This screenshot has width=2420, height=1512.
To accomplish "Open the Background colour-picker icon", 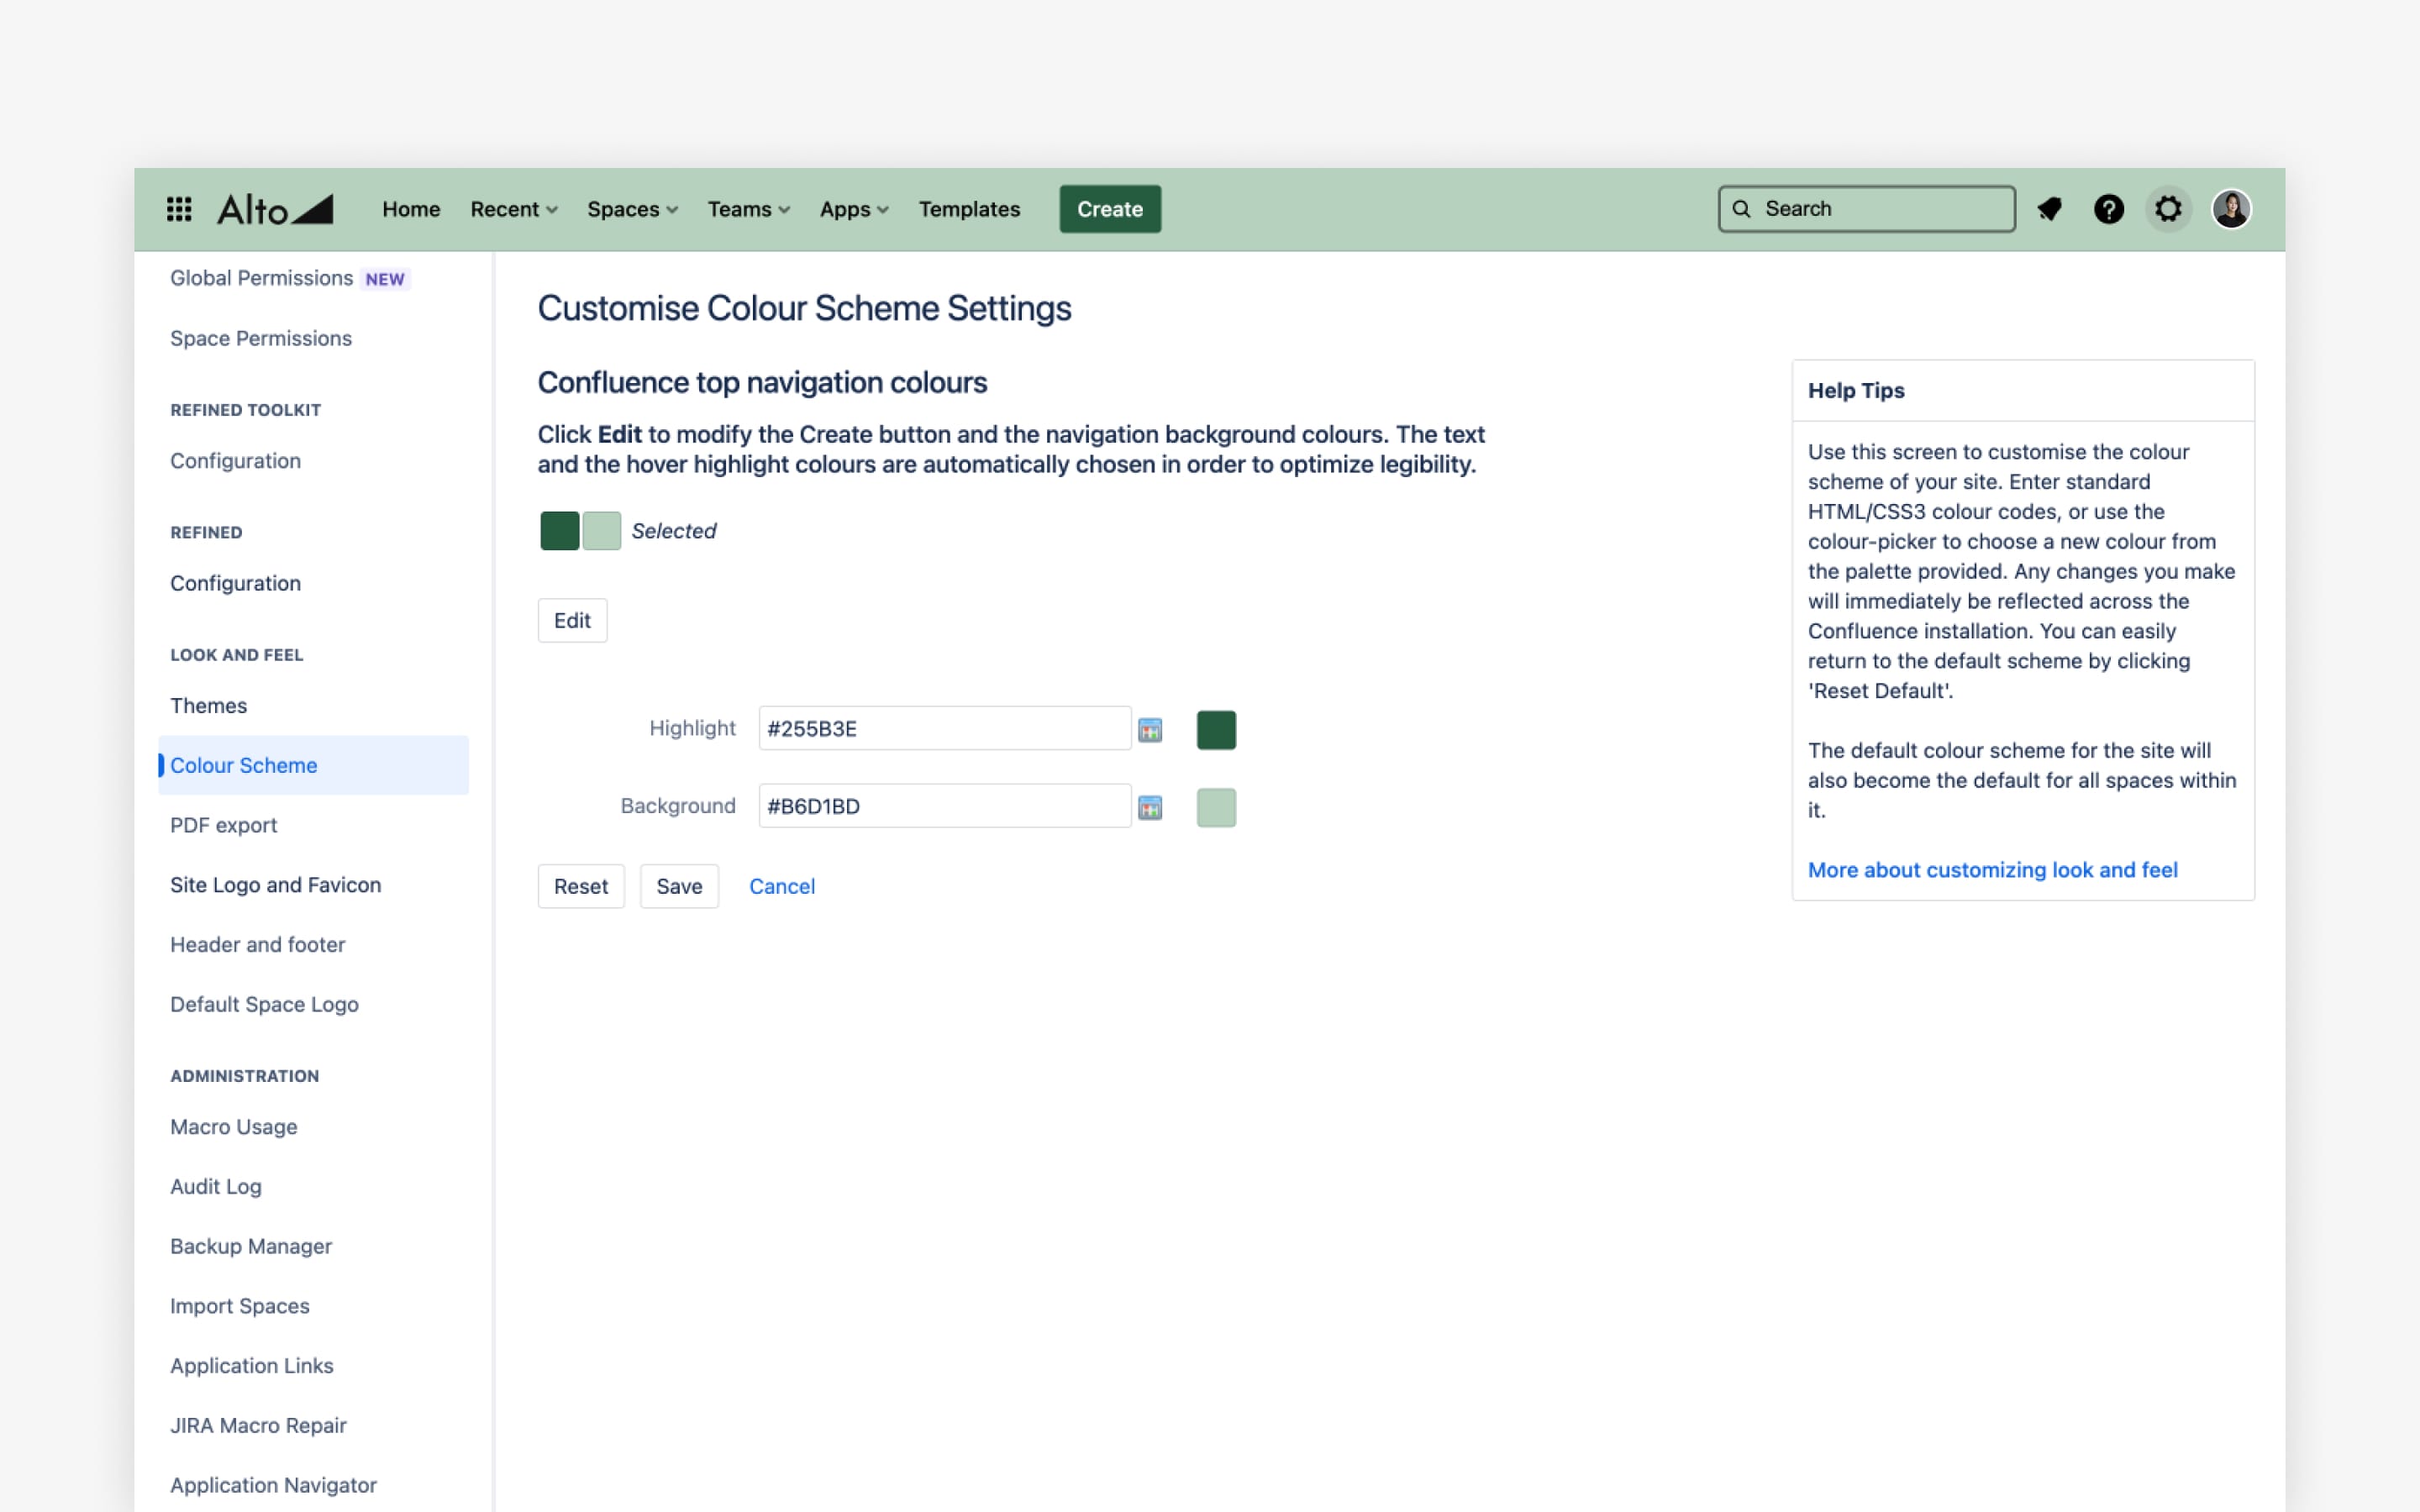I will (1150, 807).
